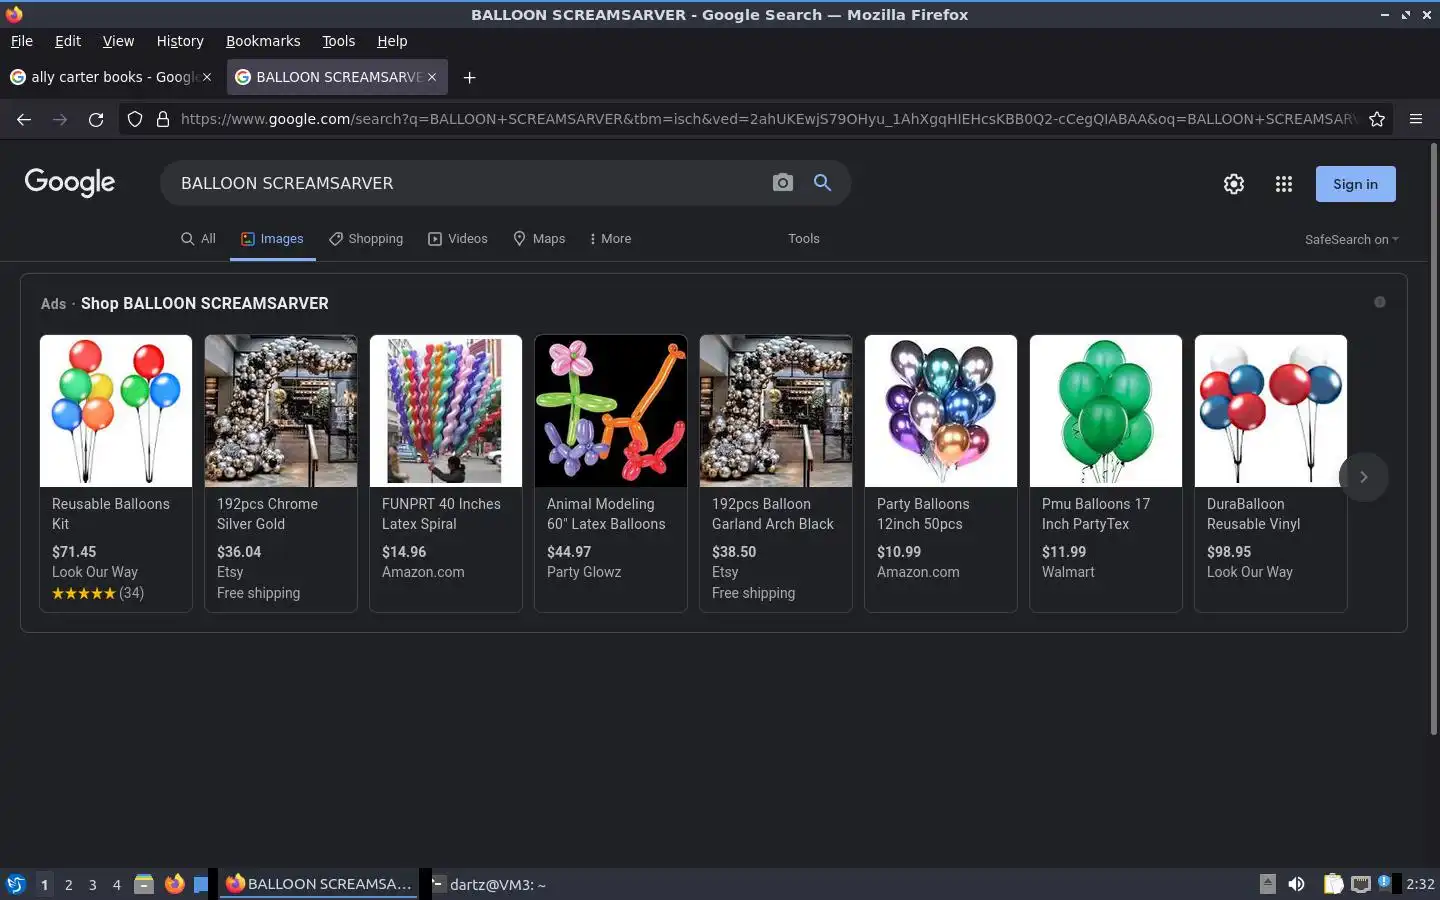Open the ads info dot icon
Viewport: 1440px width, 900px height.
point(1380,302)
